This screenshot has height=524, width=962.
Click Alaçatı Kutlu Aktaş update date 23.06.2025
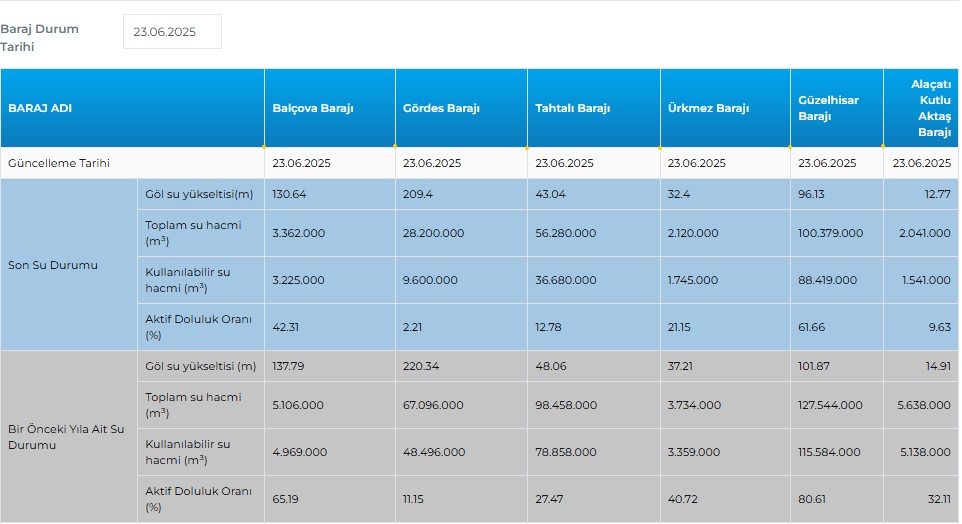(922, 163)
